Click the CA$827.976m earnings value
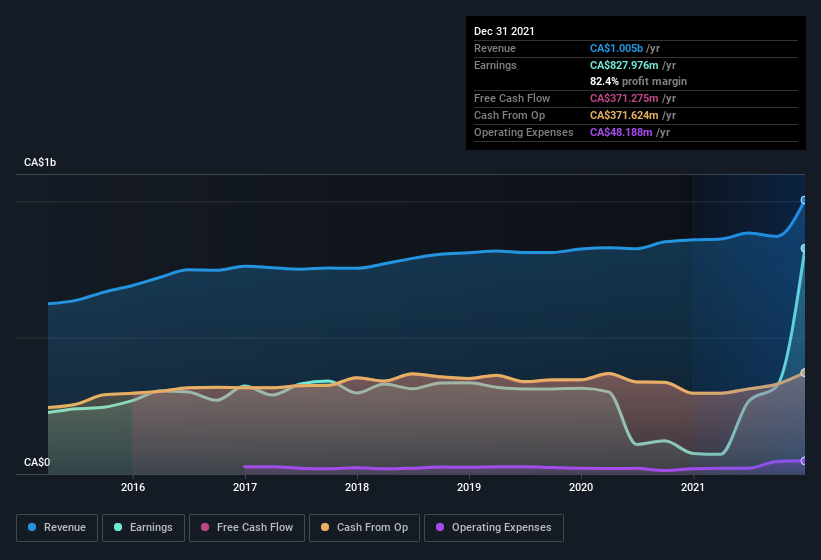Image resolution: width=821 pixels, height=560 pixels. coord(624,65)
